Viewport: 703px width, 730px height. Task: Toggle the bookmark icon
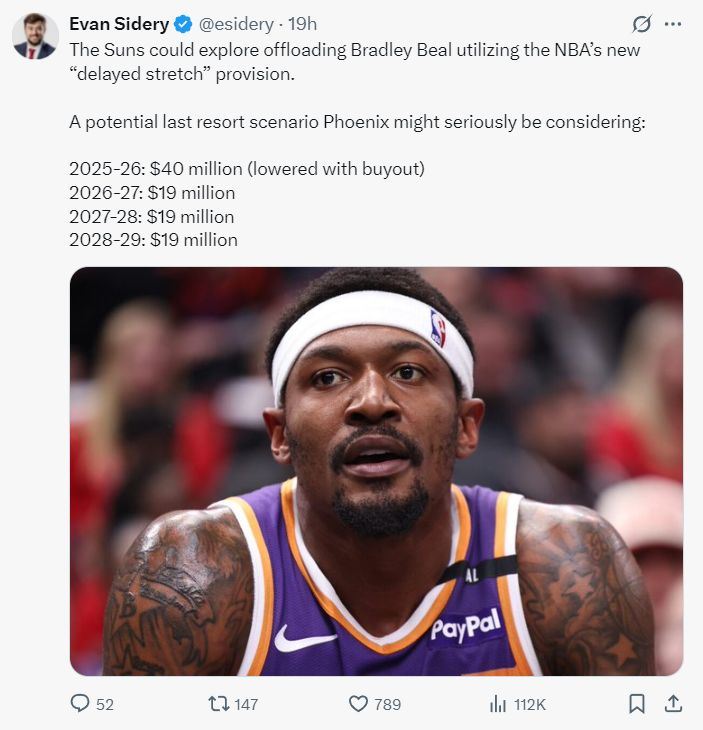[637, 703]
